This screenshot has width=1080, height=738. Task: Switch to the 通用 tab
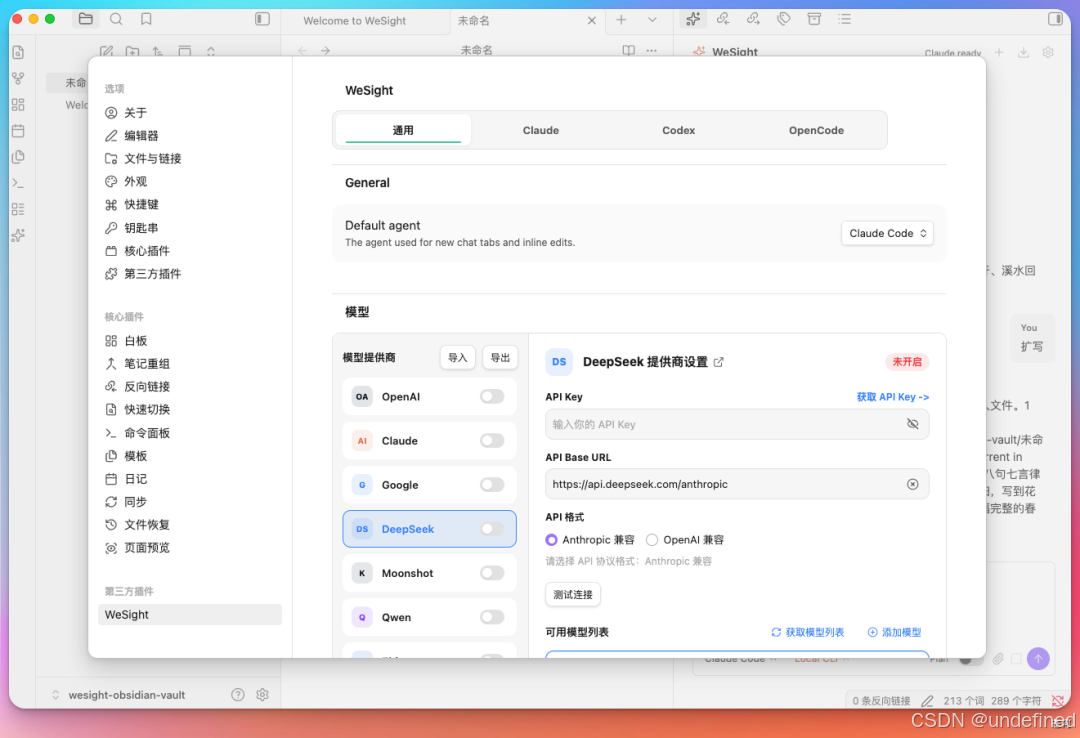click(403, 130)
